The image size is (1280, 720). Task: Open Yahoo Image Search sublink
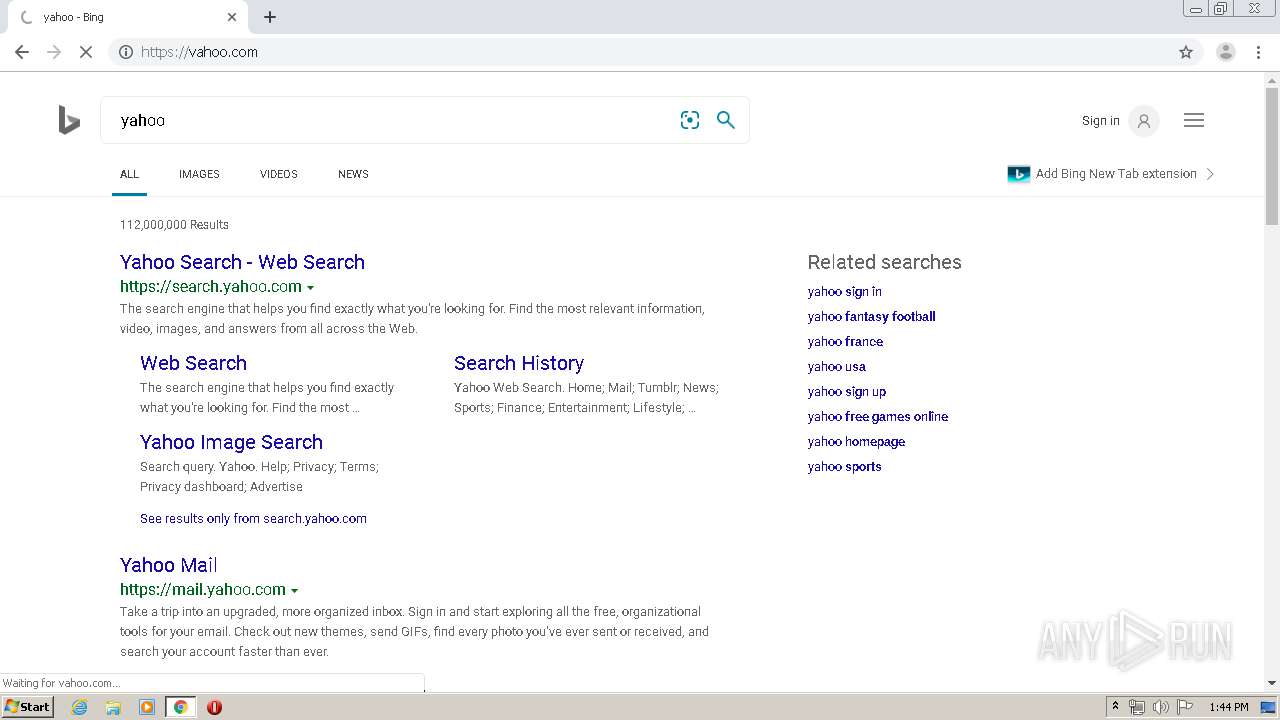click(231, 442)
